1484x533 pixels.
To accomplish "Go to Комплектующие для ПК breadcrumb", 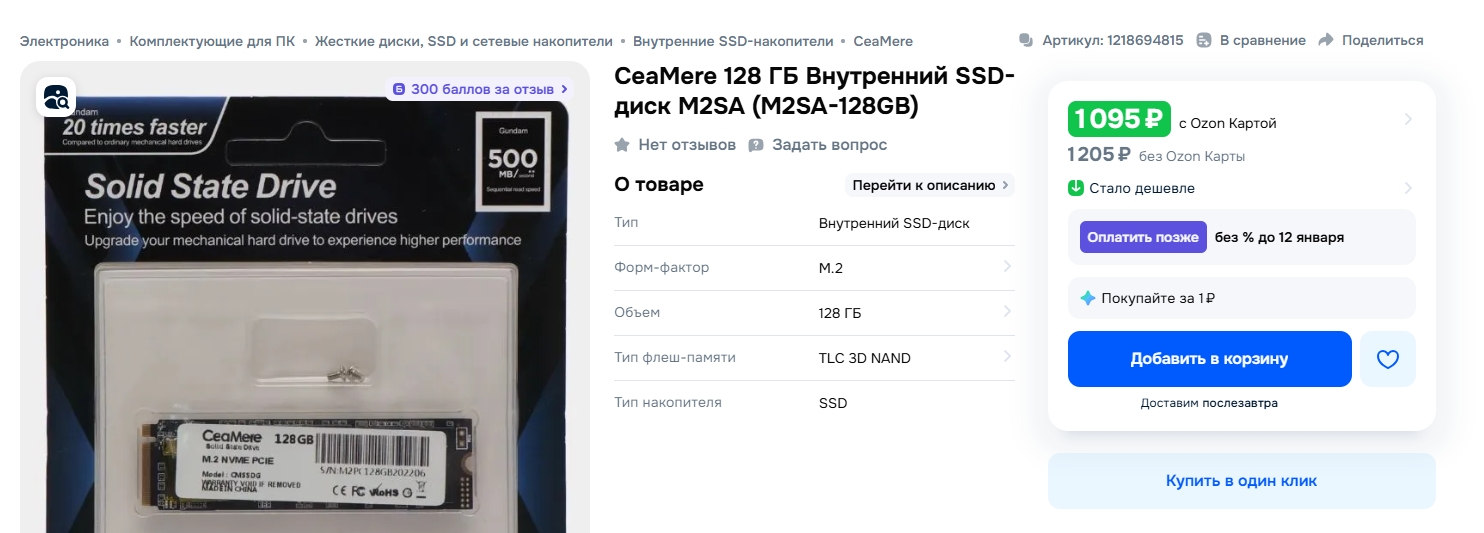I will tap(212, 41).
